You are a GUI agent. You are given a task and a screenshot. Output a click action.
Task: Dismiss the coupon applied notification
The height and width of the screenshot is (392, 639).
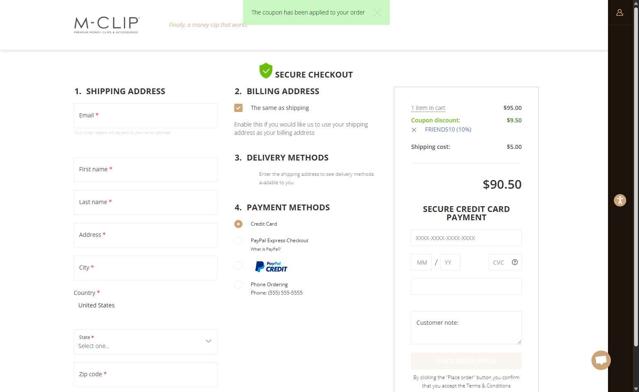377,13
